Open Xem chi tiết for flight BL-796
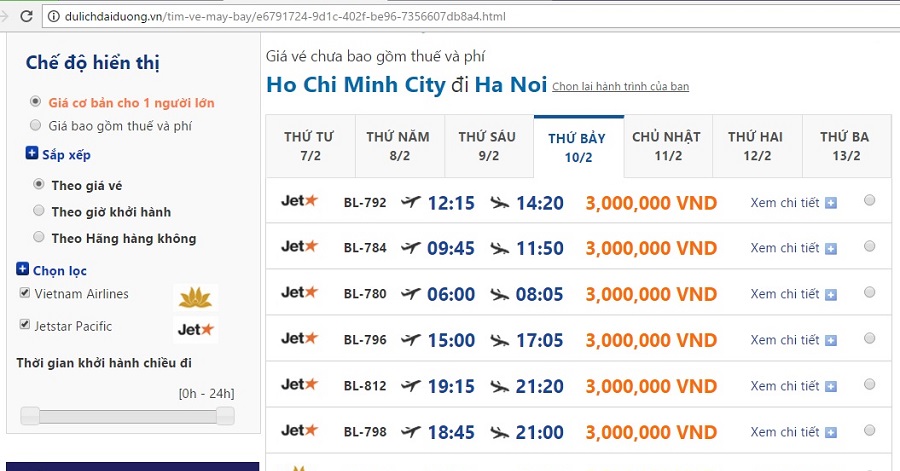The height and width of the screenshot is (471, 900). pyautogui.click(x=785, y=340)
